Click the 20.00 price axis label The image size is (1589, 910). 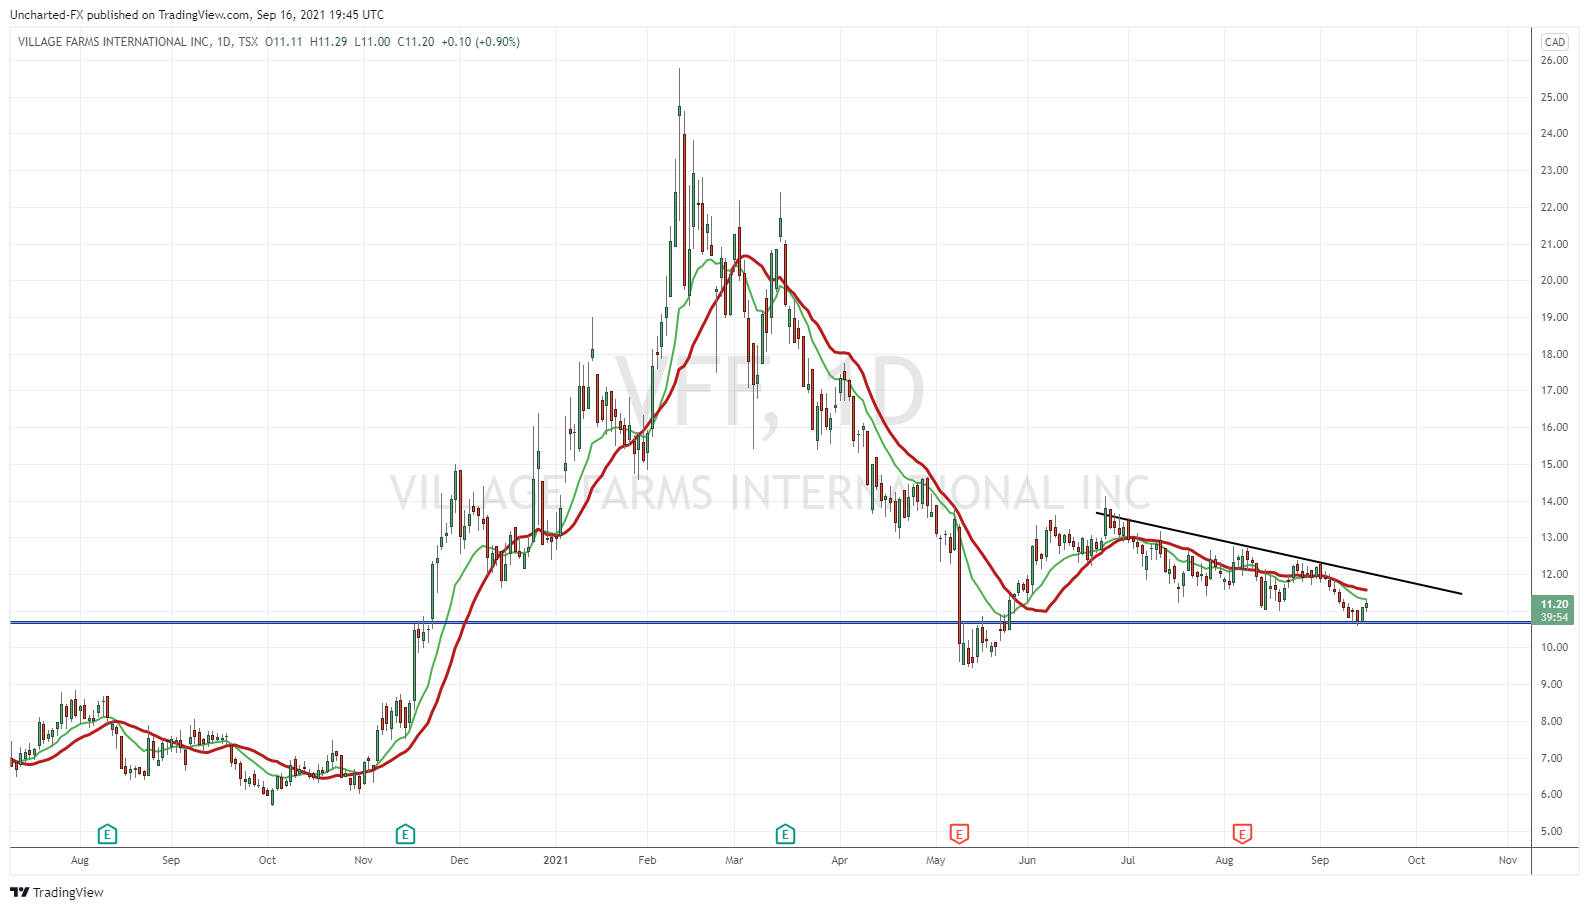1554,280
